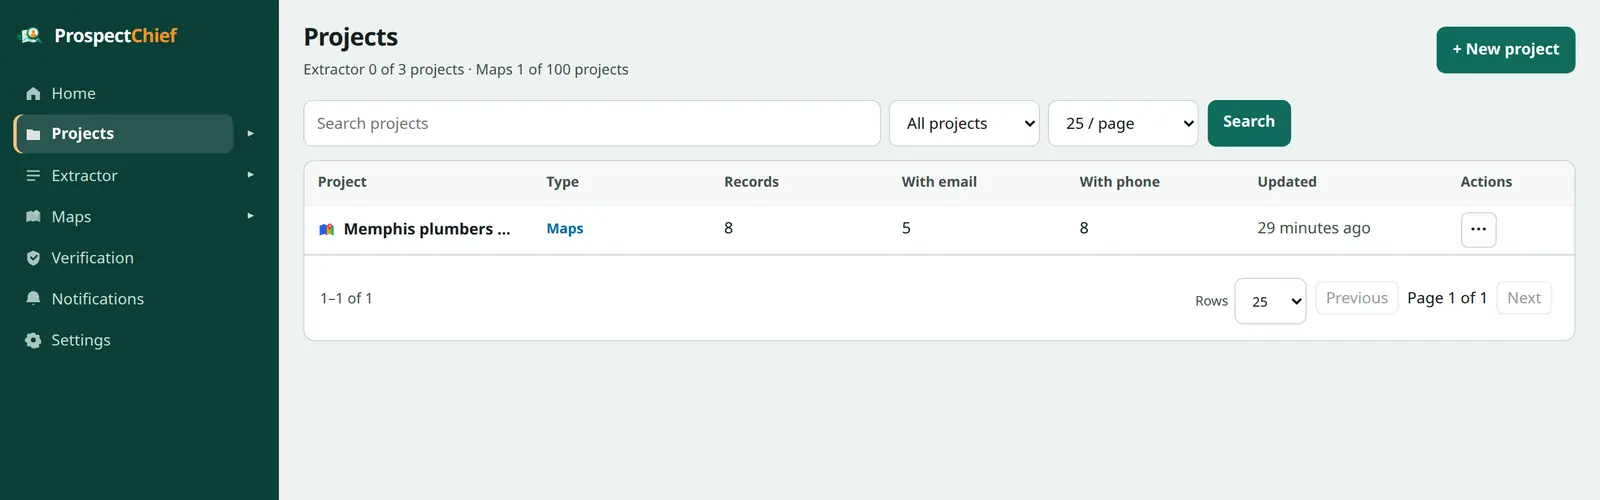Click the Projects folder icon
Image resolution: width=1600 pixels, height=500 pixels.
click(x=33, y=134)
